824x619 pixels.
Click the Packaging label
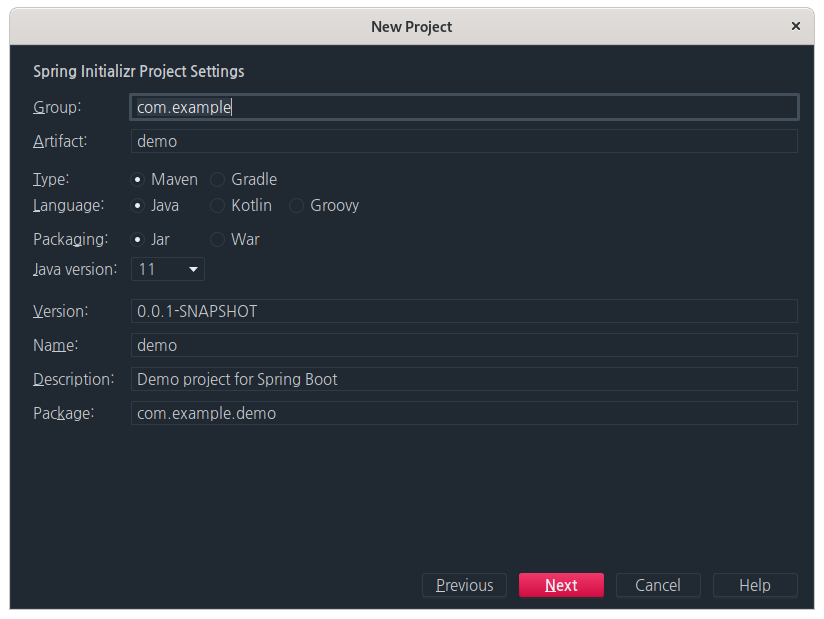pos(70,240)
